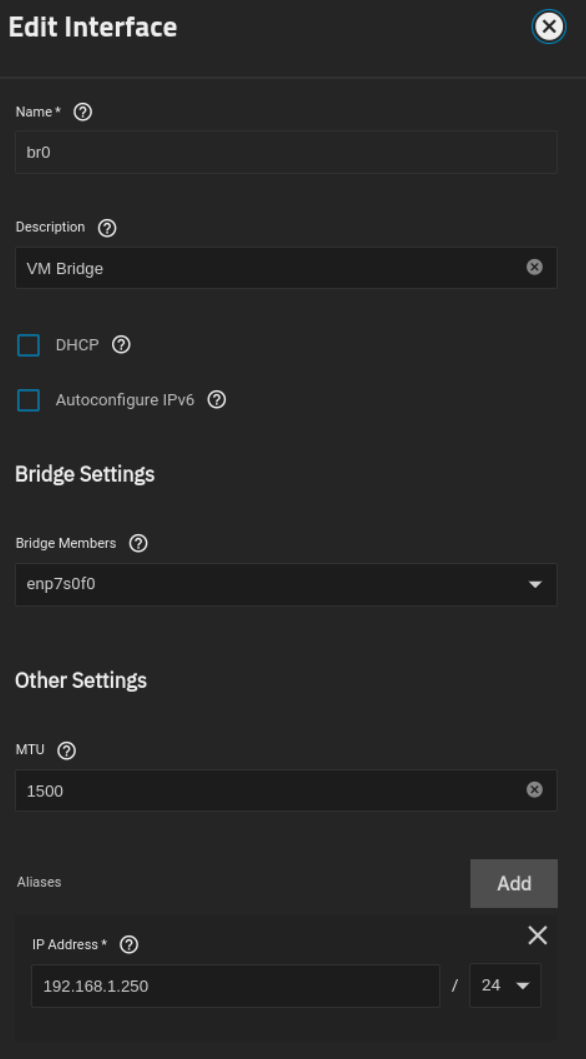Clear the MTU 1500 value
Viewport: 586px width, 1059px height.
[534, 790]
